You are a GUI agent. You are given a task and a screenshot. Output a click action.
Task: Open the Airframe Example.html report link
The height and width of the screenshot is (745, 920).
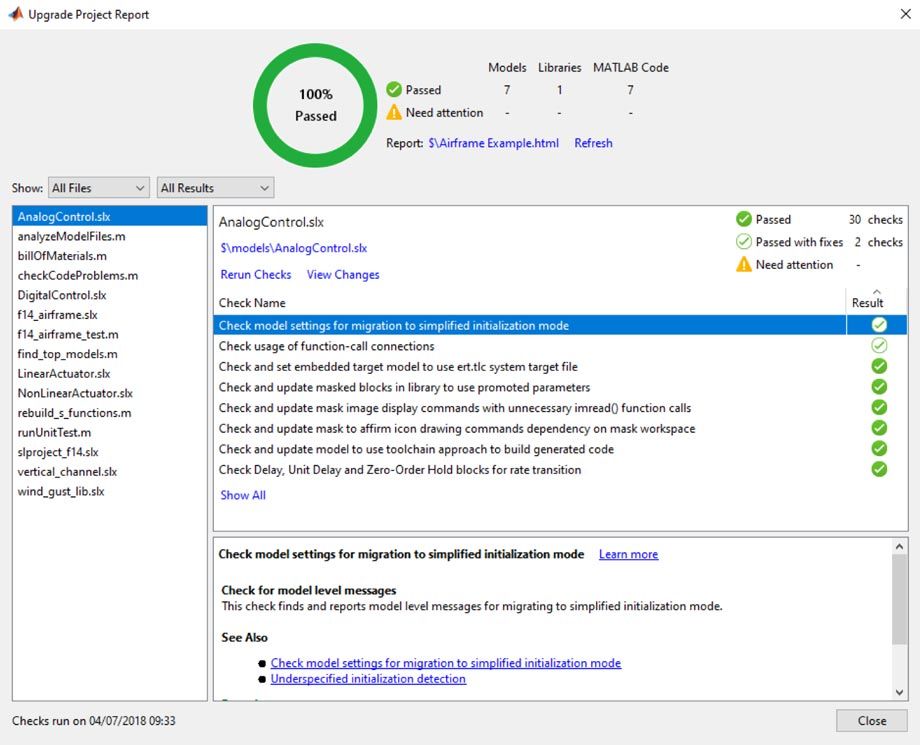[x=493, y=143]
